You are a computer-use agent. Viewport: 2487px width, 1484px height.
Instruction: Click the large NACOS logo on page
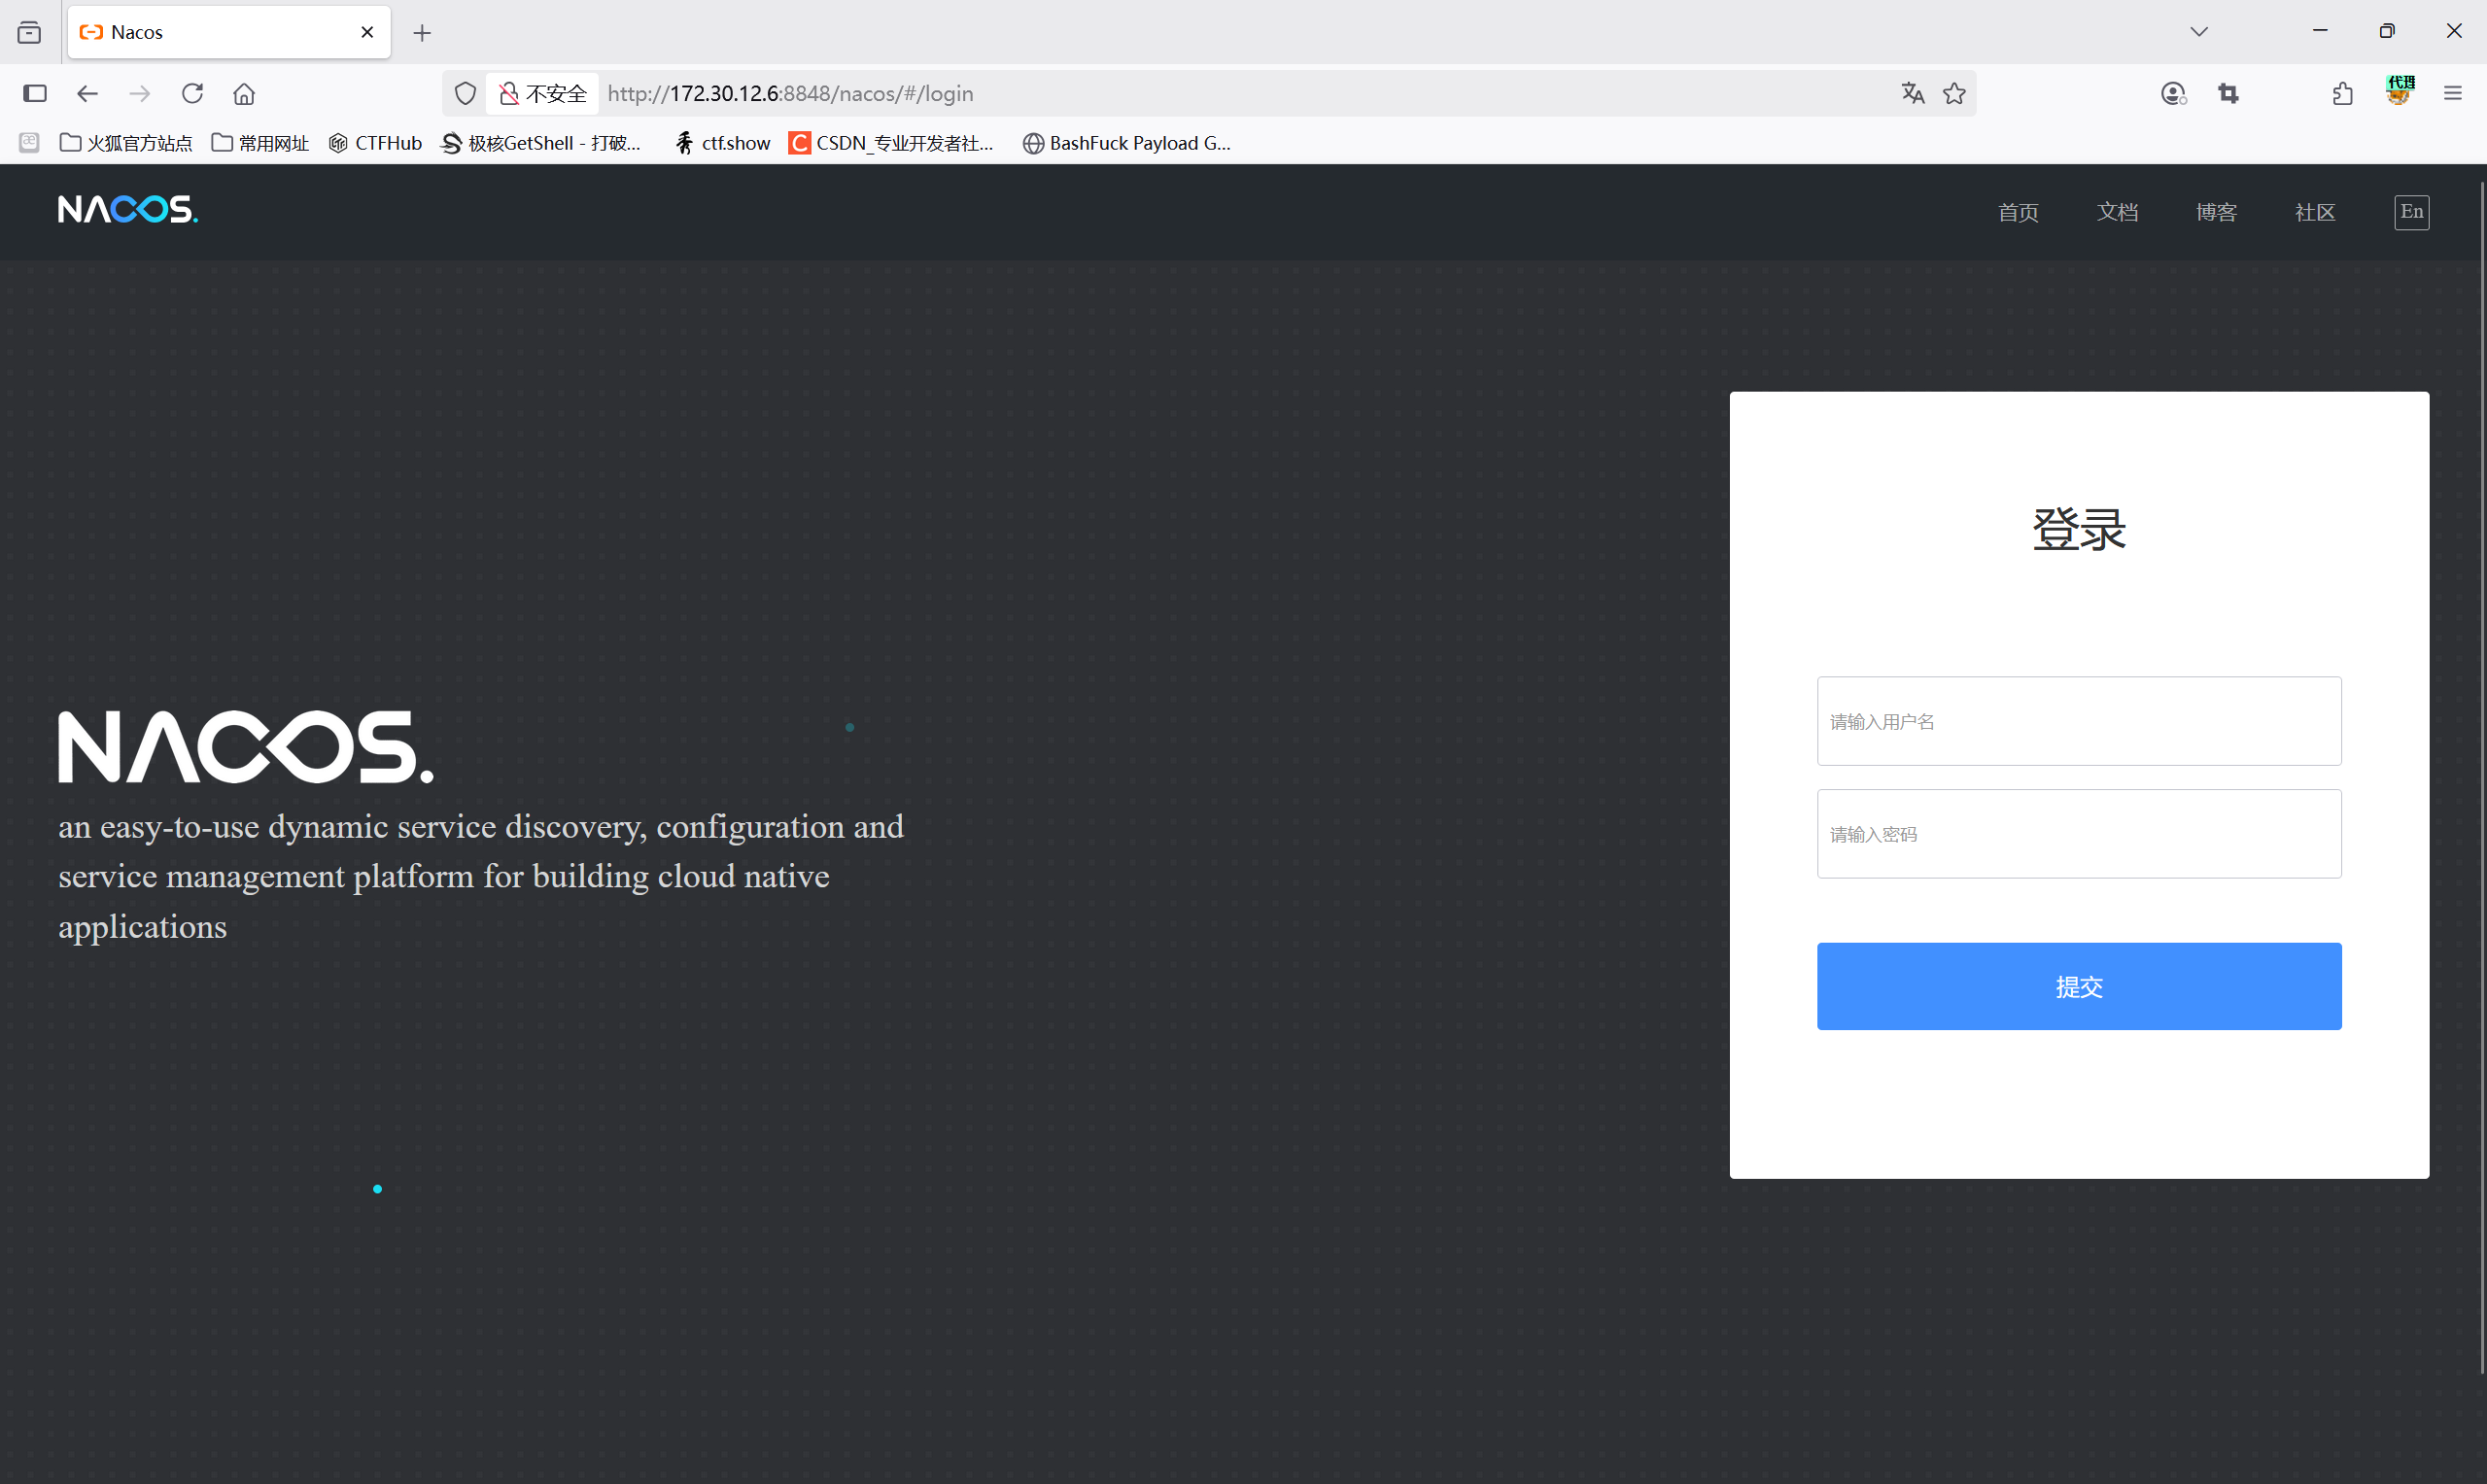246,747
